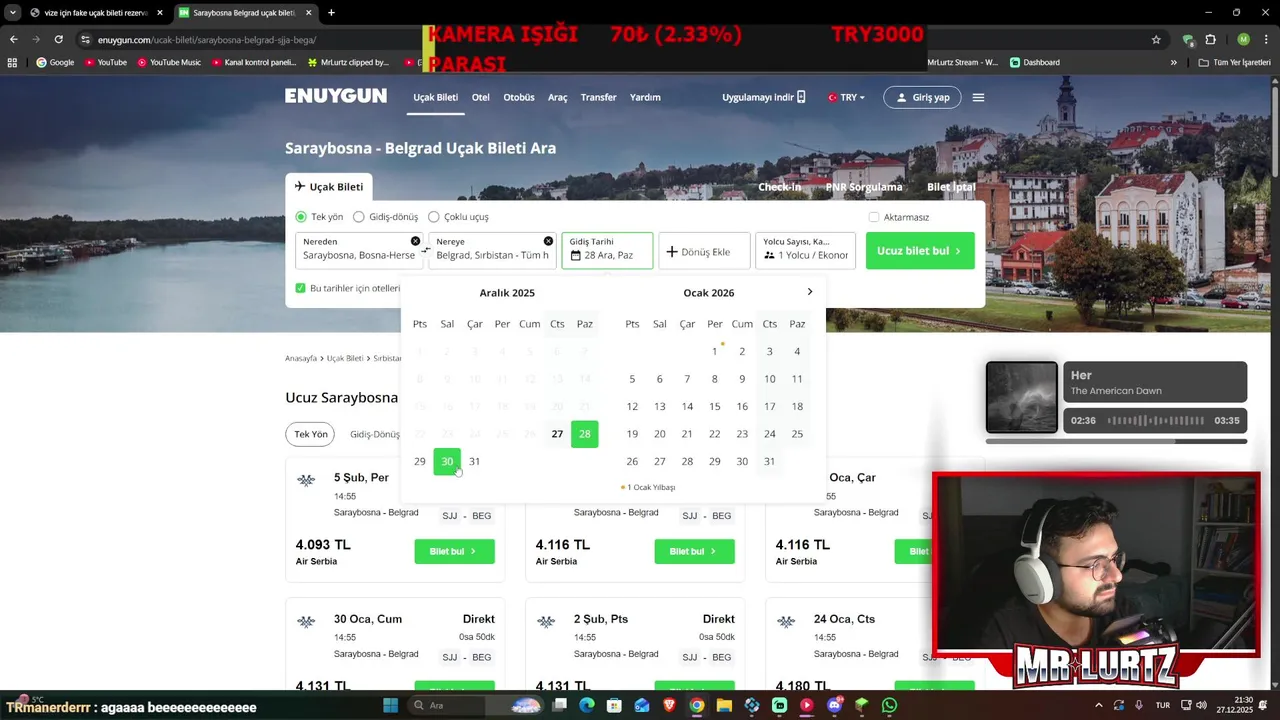Viewport: 1280px width, 720px height.
Task: Open the Otobüs nav item
Action: click(x=519, y=97)
